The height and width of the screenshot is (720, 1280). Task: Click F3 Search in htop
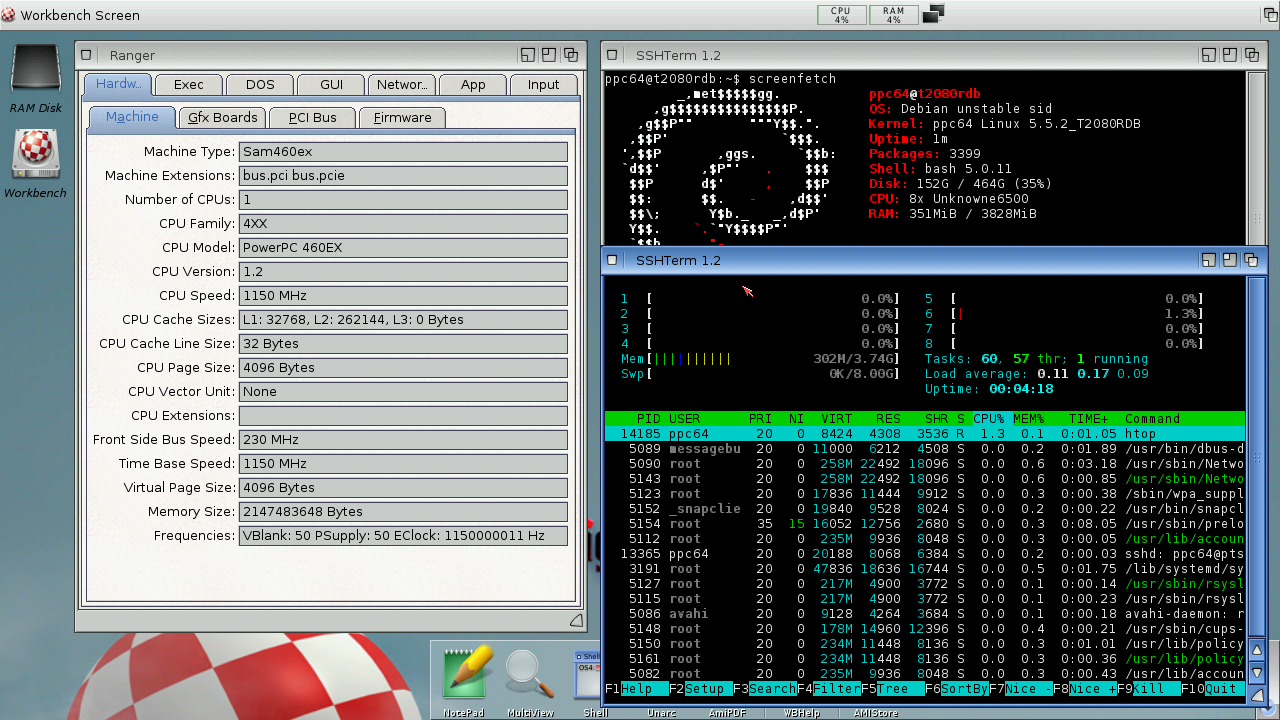coord(764,689)
